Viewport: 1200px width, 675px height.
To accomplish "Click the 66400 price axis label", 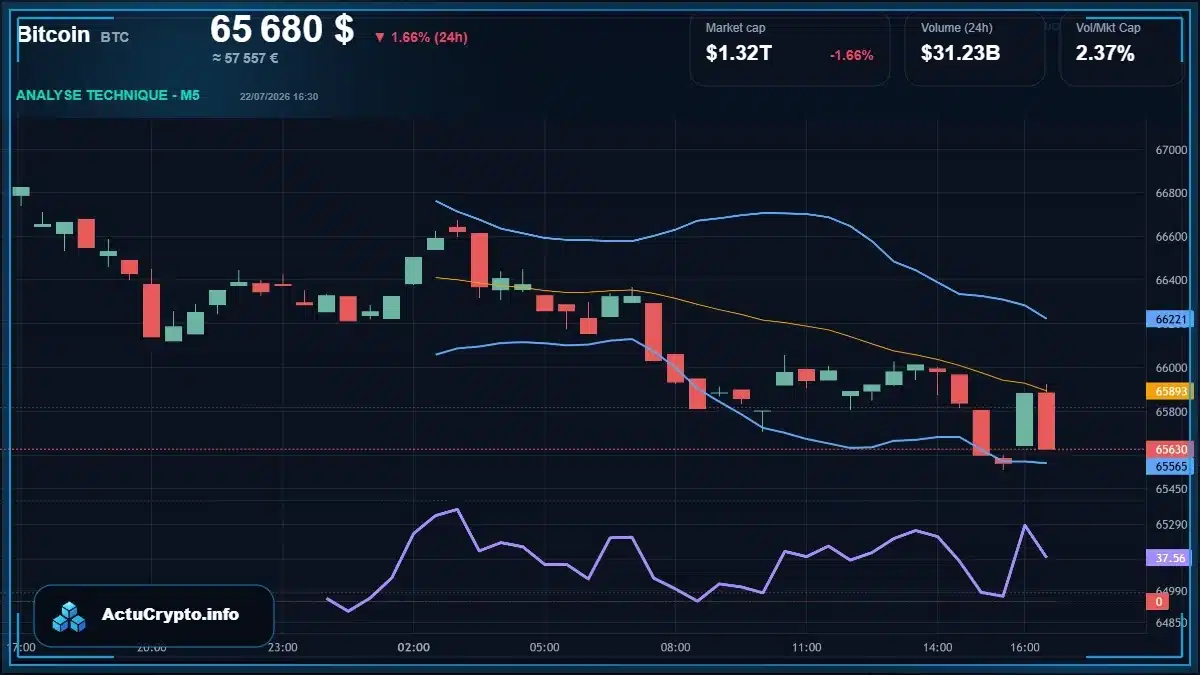I will (x=1170, y=280).
